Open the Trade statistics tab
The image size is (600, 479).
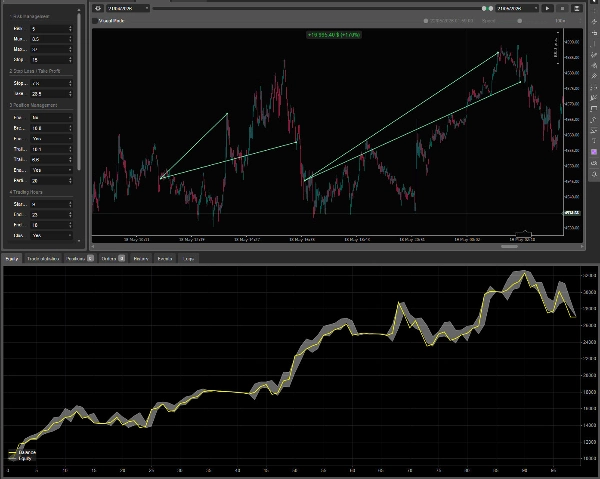(43, 259)
